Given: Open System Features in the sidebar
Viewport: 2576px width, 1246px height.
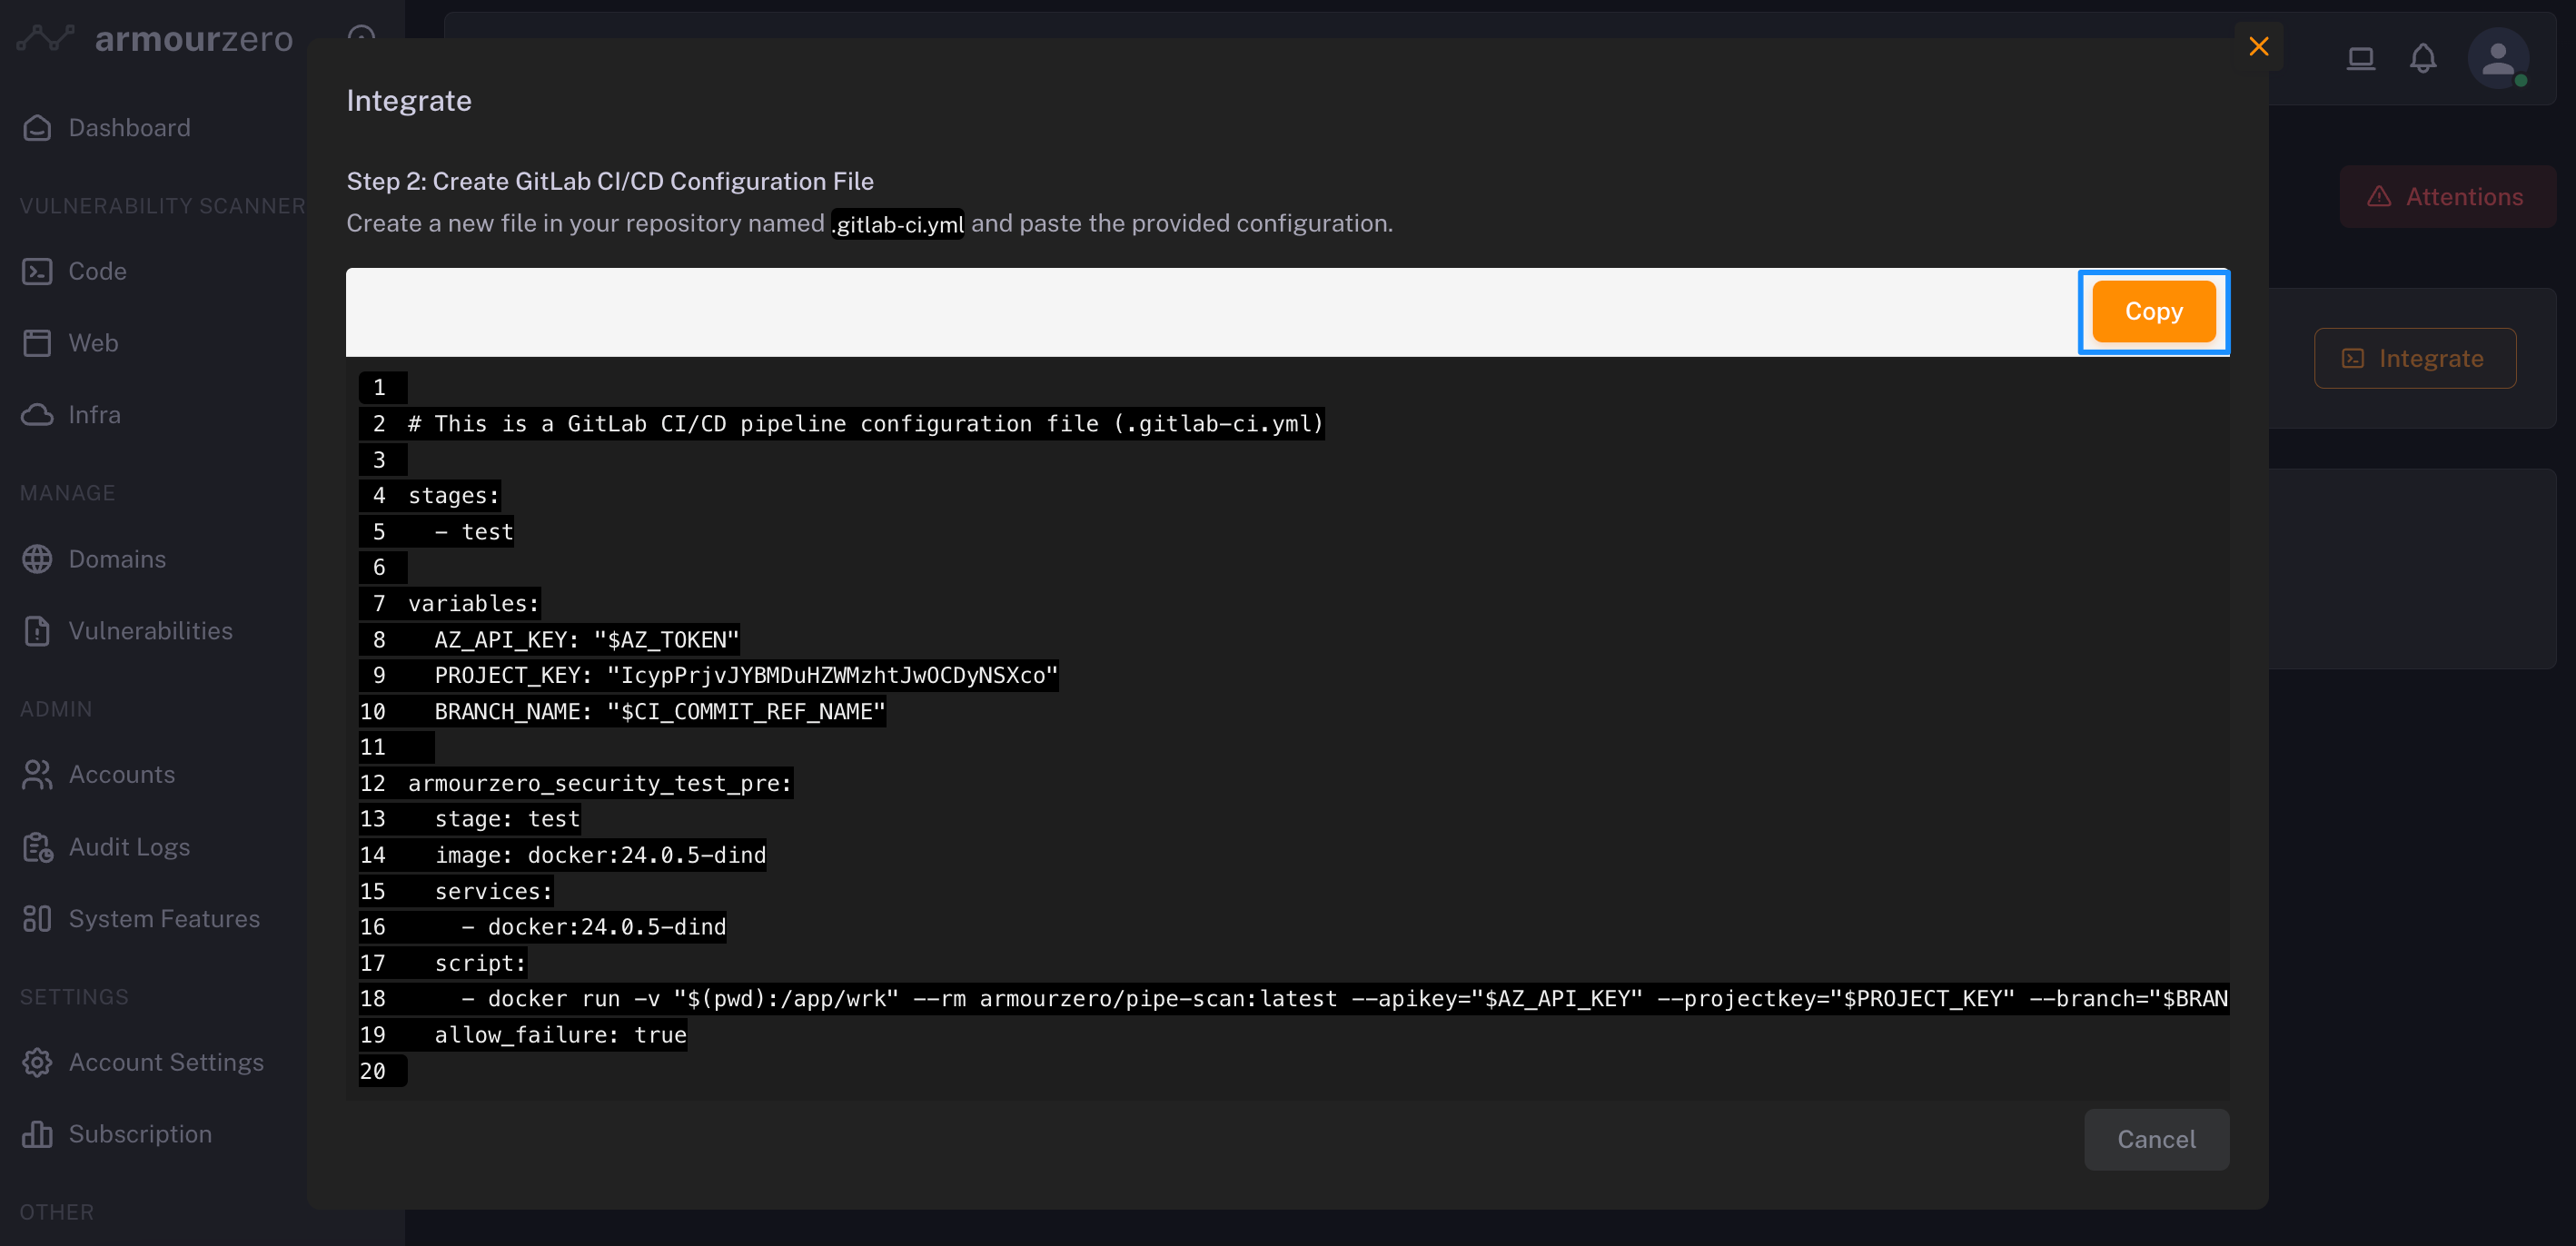Looking at the screenshot, I should (164, 919).
